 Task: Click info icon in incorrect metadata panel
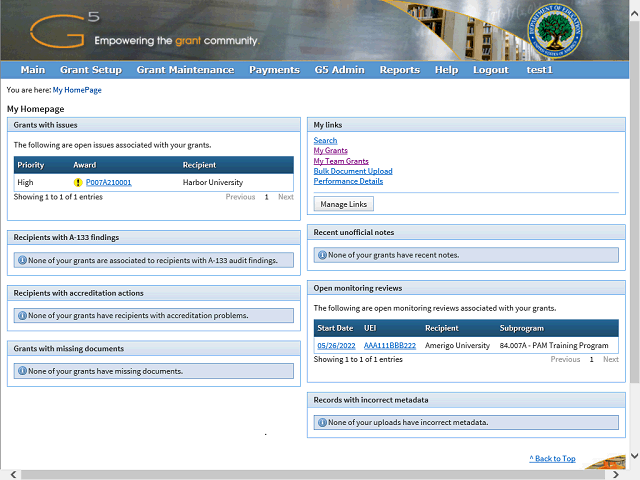322,422
